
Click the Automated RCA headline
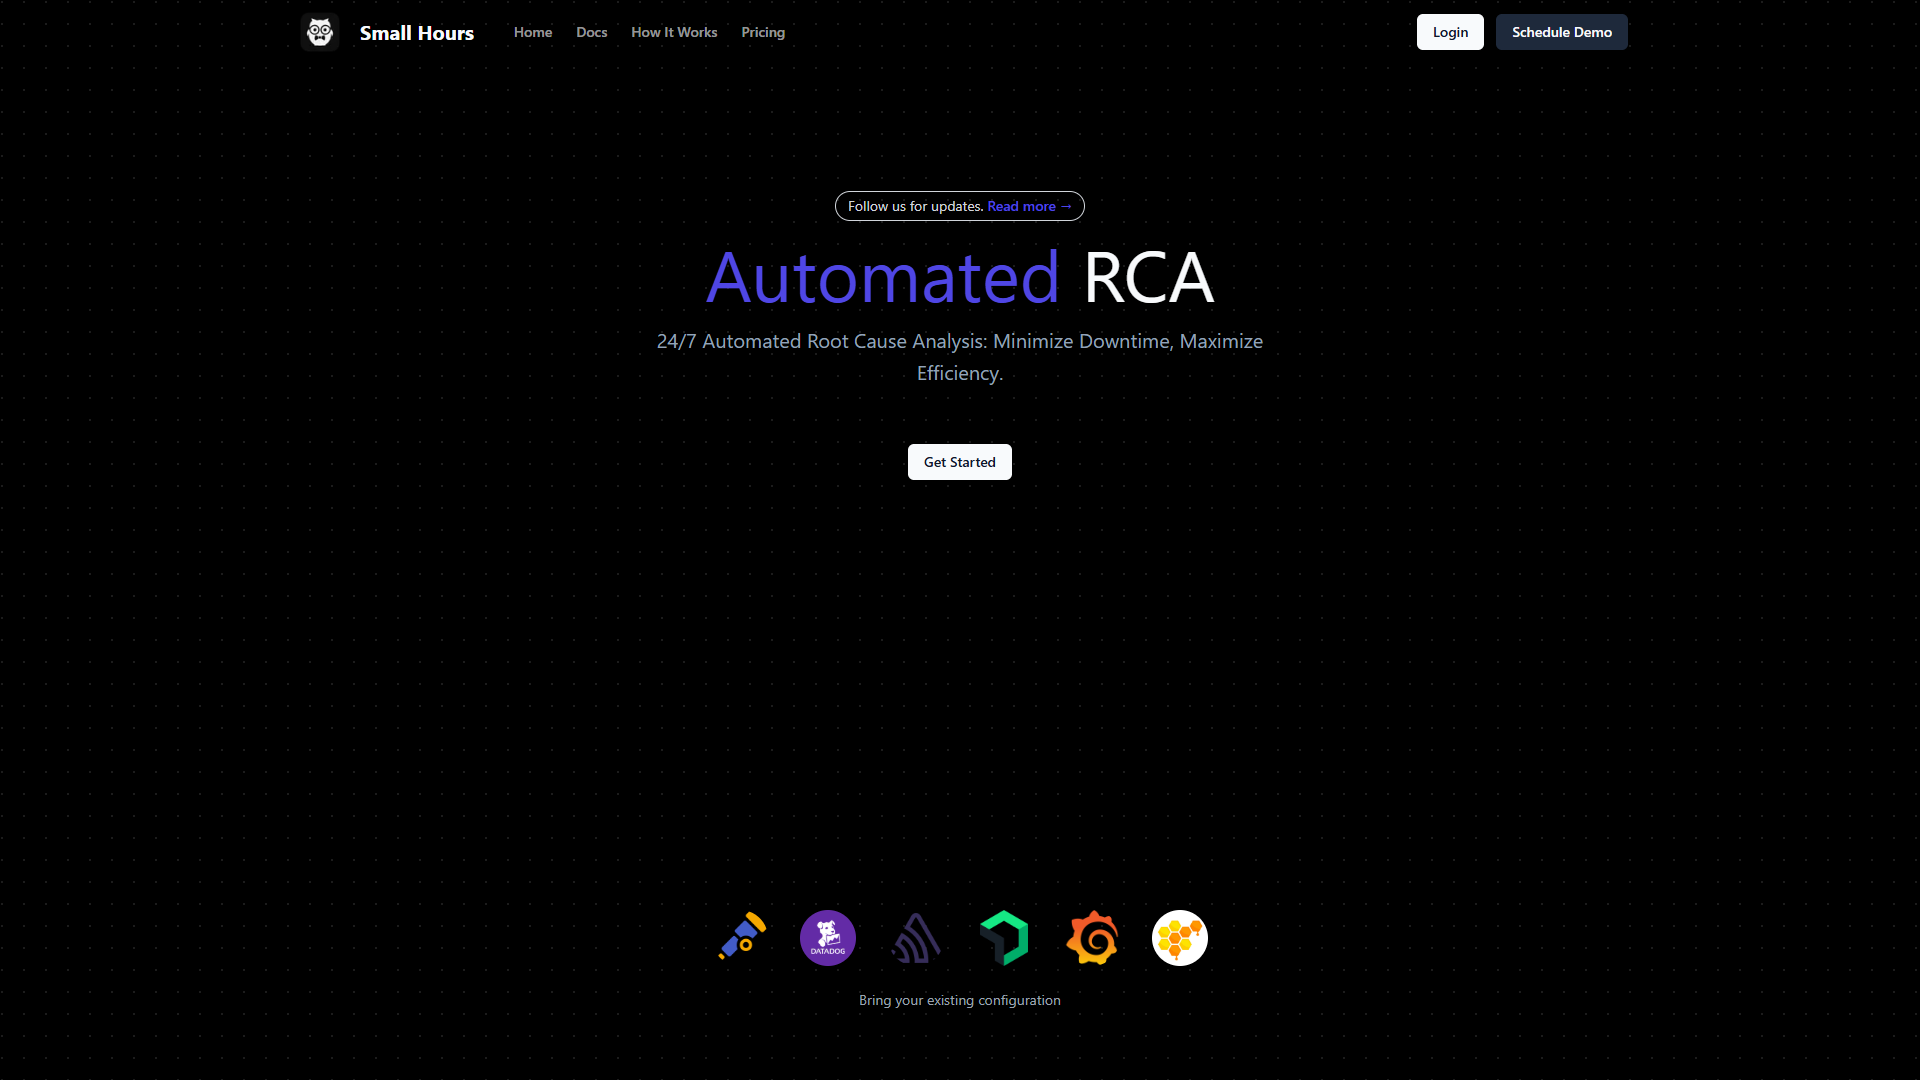tap(960, 277)
